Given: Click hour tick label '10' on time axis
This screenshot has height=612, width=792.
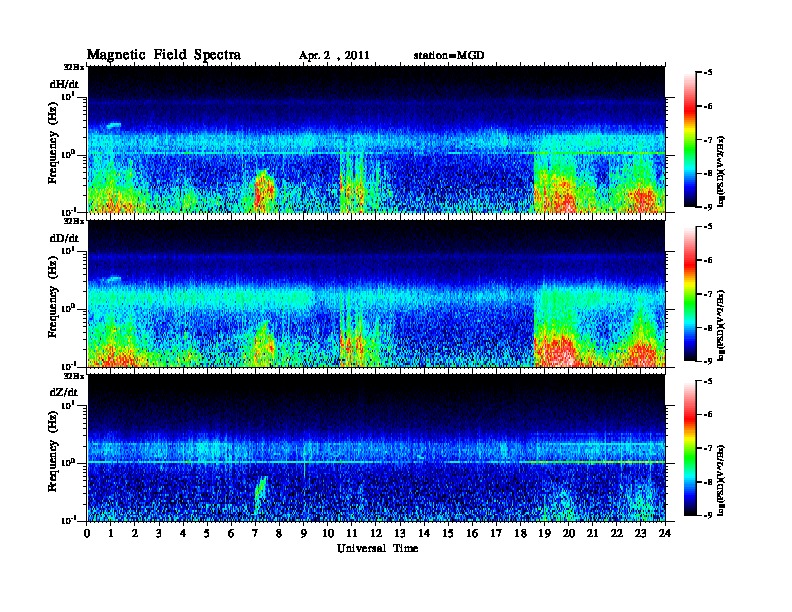Looking at the screenshot, I should 328,533.
